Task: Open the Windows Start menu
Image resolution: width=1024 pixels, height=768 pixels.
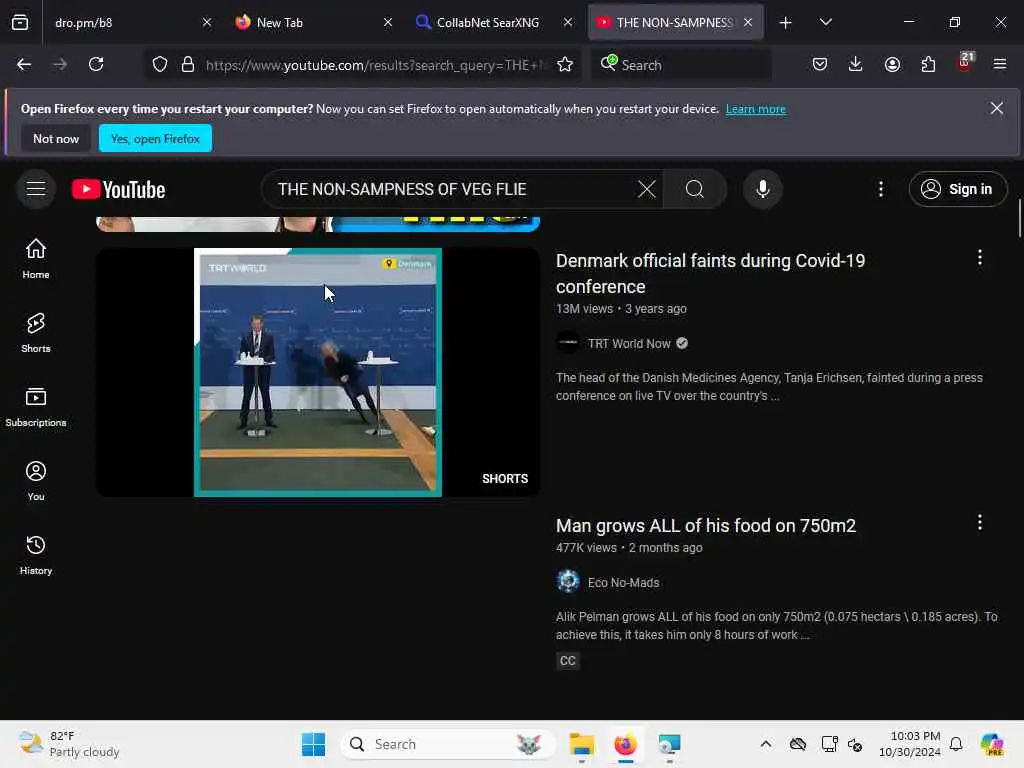Action: pyautogui.click(x=313, y=744)
